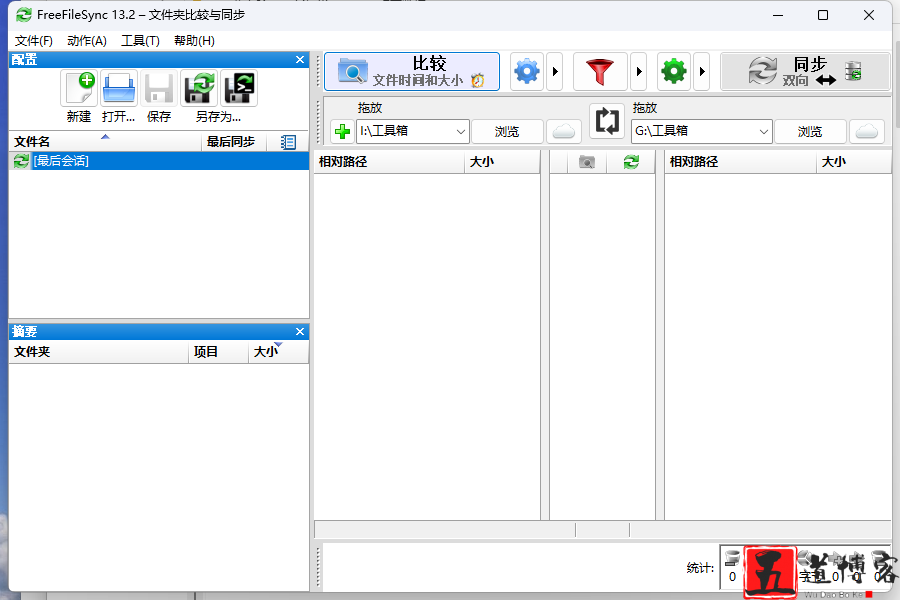Click the New configuration icon
The image size is (900, 600).
pyautogui.click(x=79, y=88)
